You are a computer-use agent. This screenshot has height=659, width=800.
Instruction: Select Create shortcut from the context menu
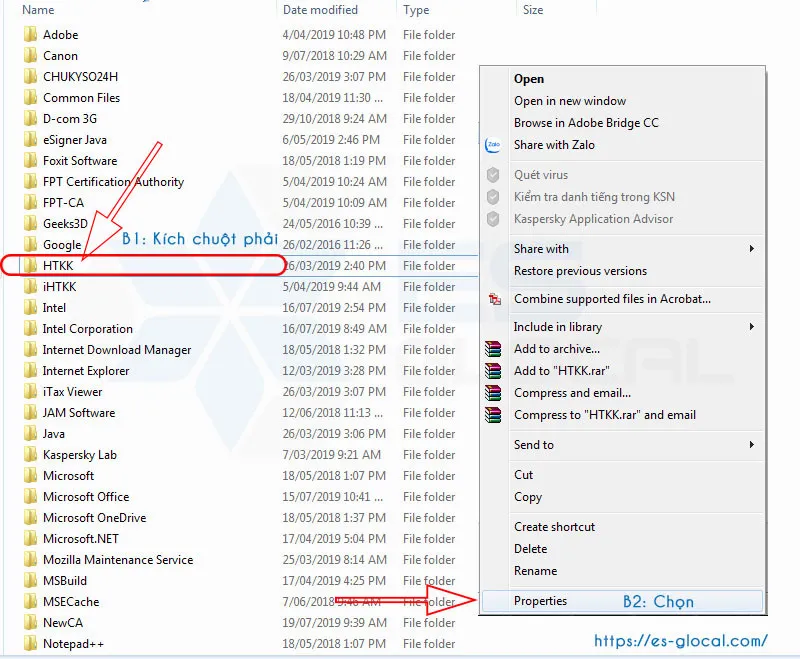[x=554, y=527]
